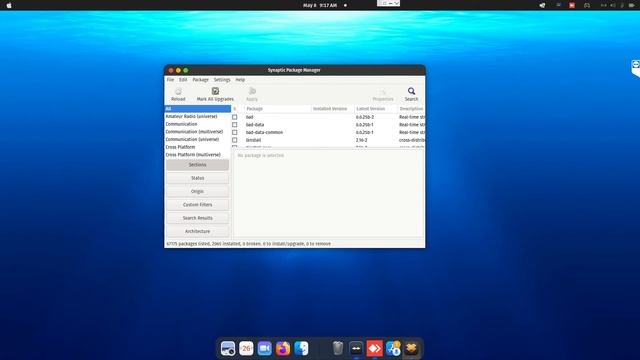Click the red tray icon in top bar
Viewport: 640px width, 360px height.
[x=572, y=5]
